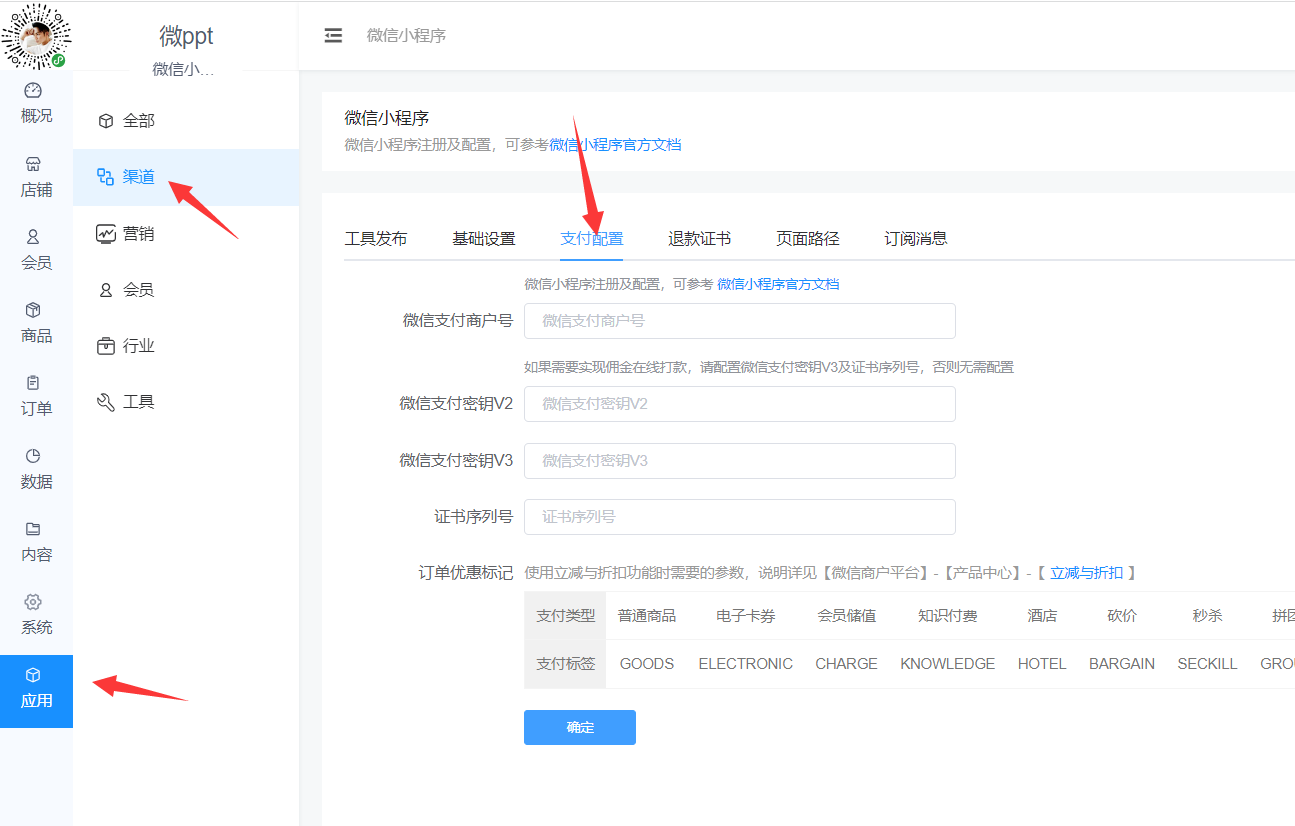Click the cube icon next to 全部
Screen dimensions: 1295x826
[x=105, y=121]
